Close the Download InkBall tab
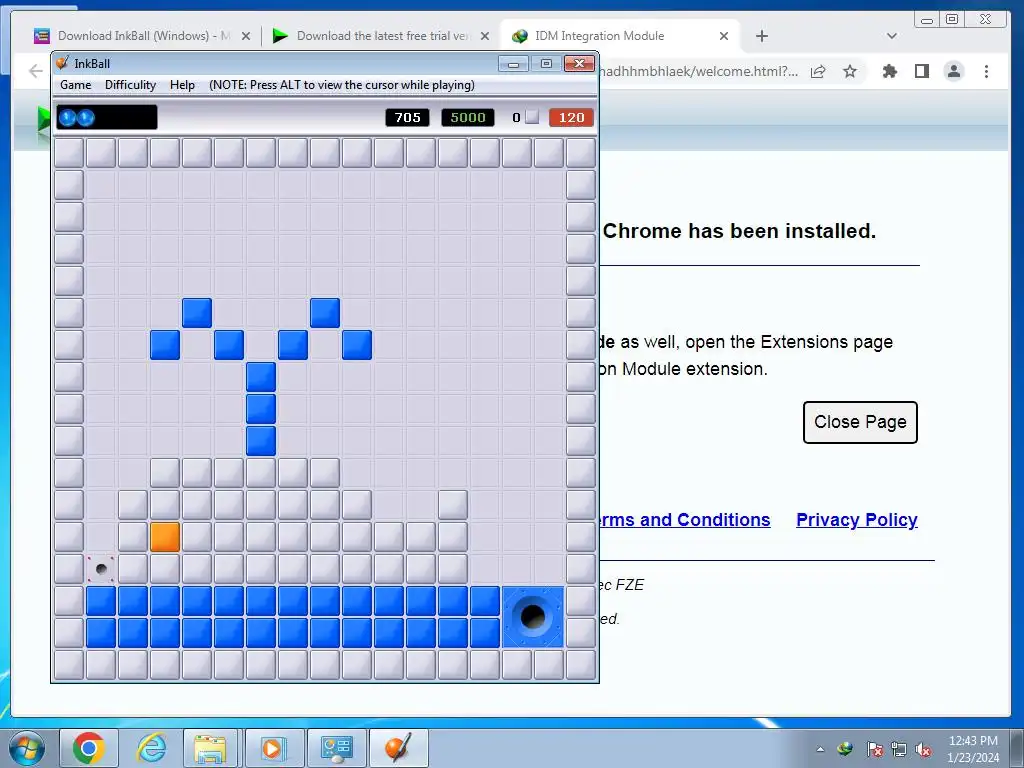Viewport: 1024px width, 768px height. click(246, 36)
